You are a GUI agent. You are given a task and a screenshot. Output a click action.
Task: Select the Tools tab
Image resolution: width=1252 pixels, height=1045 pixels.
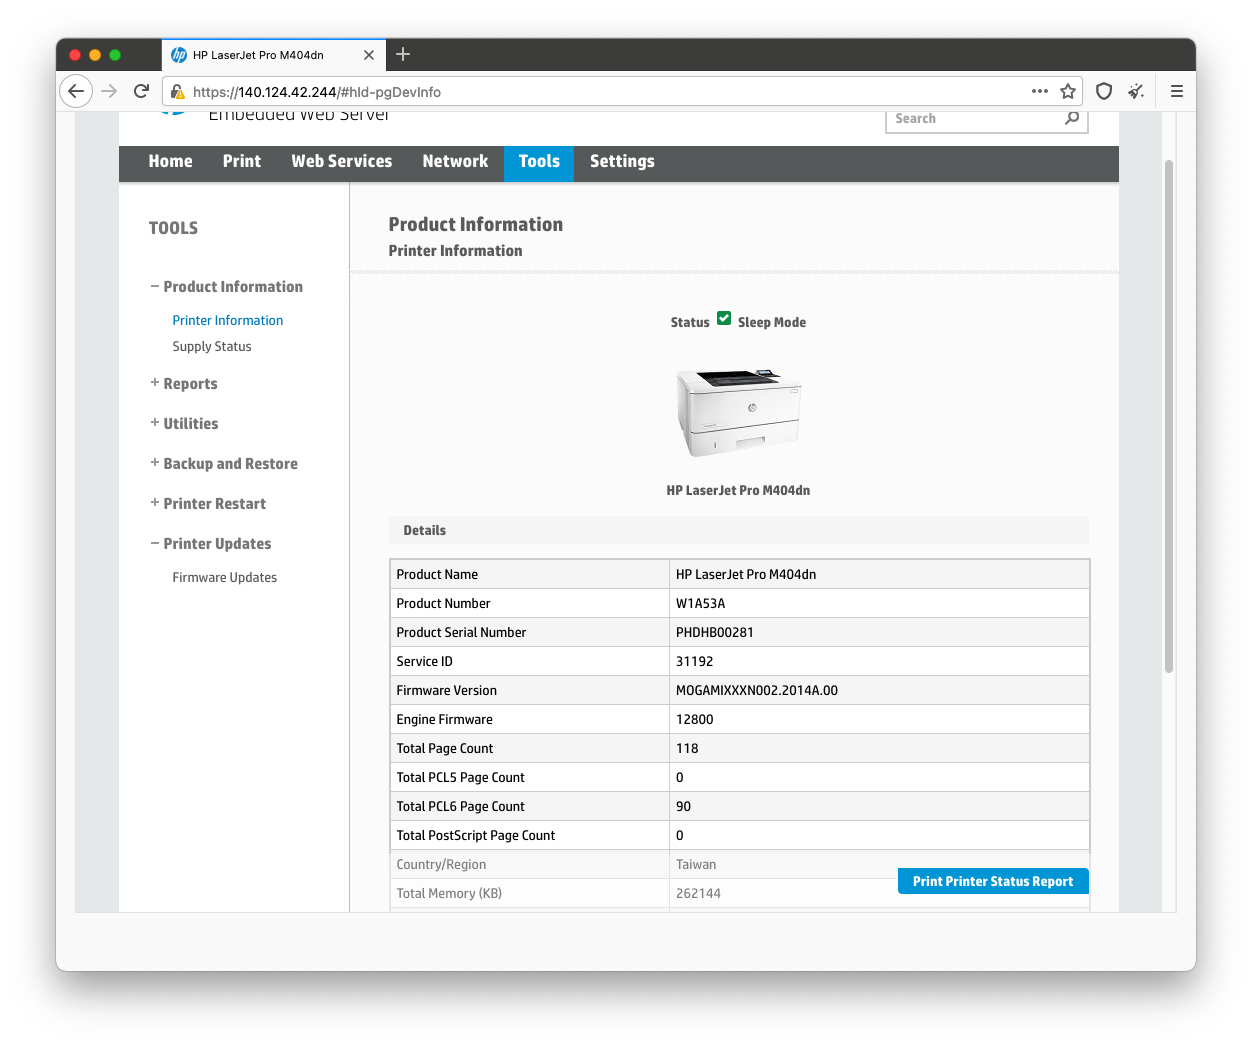coord(539,162)
